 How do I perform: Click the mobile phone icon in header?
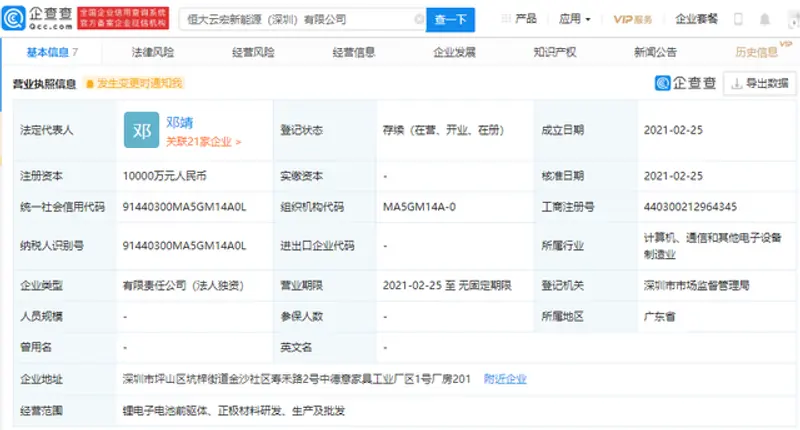[x=738, y=19]
